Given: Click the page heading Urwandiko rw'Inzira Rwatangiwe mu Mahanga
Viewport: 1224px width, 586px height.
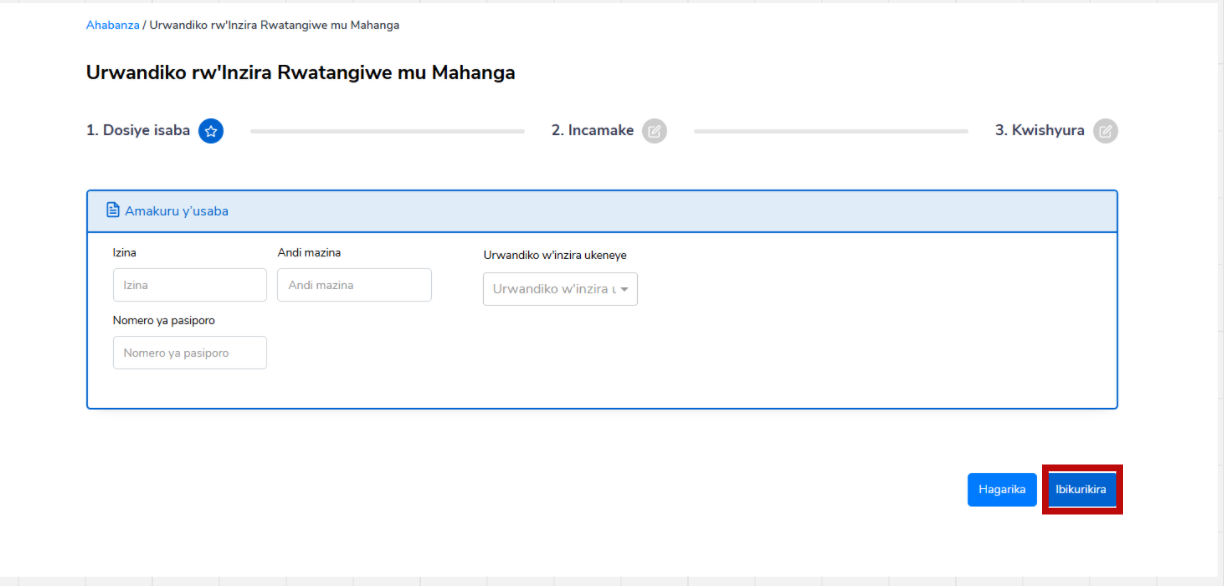Looking at the screenshot, I should click(x=300, y=73).
